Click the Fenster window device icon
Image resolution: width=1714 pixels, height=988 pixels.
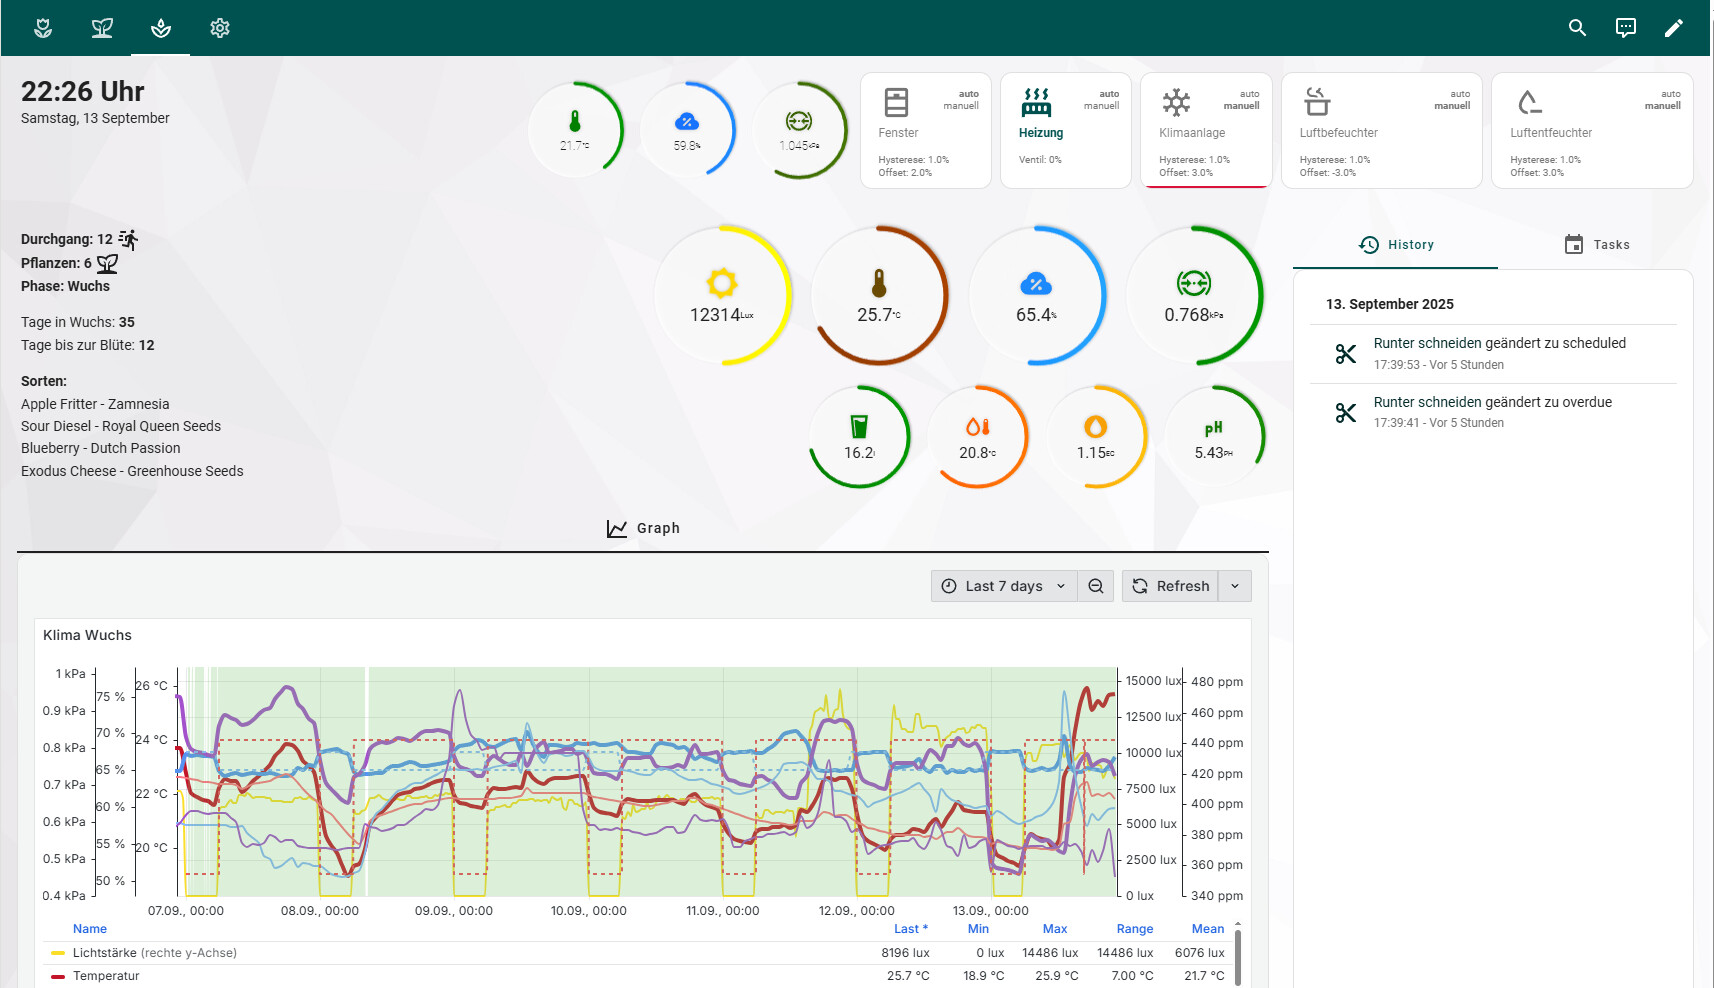tap(896, 102)
